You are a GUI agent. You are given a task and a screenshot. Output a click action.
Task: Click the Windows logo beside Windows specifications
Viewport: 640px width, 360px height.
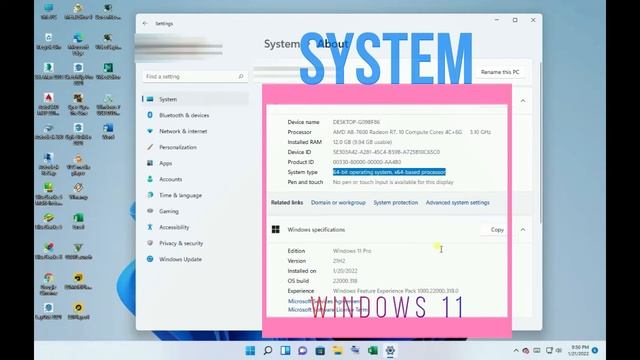[276, 229]
